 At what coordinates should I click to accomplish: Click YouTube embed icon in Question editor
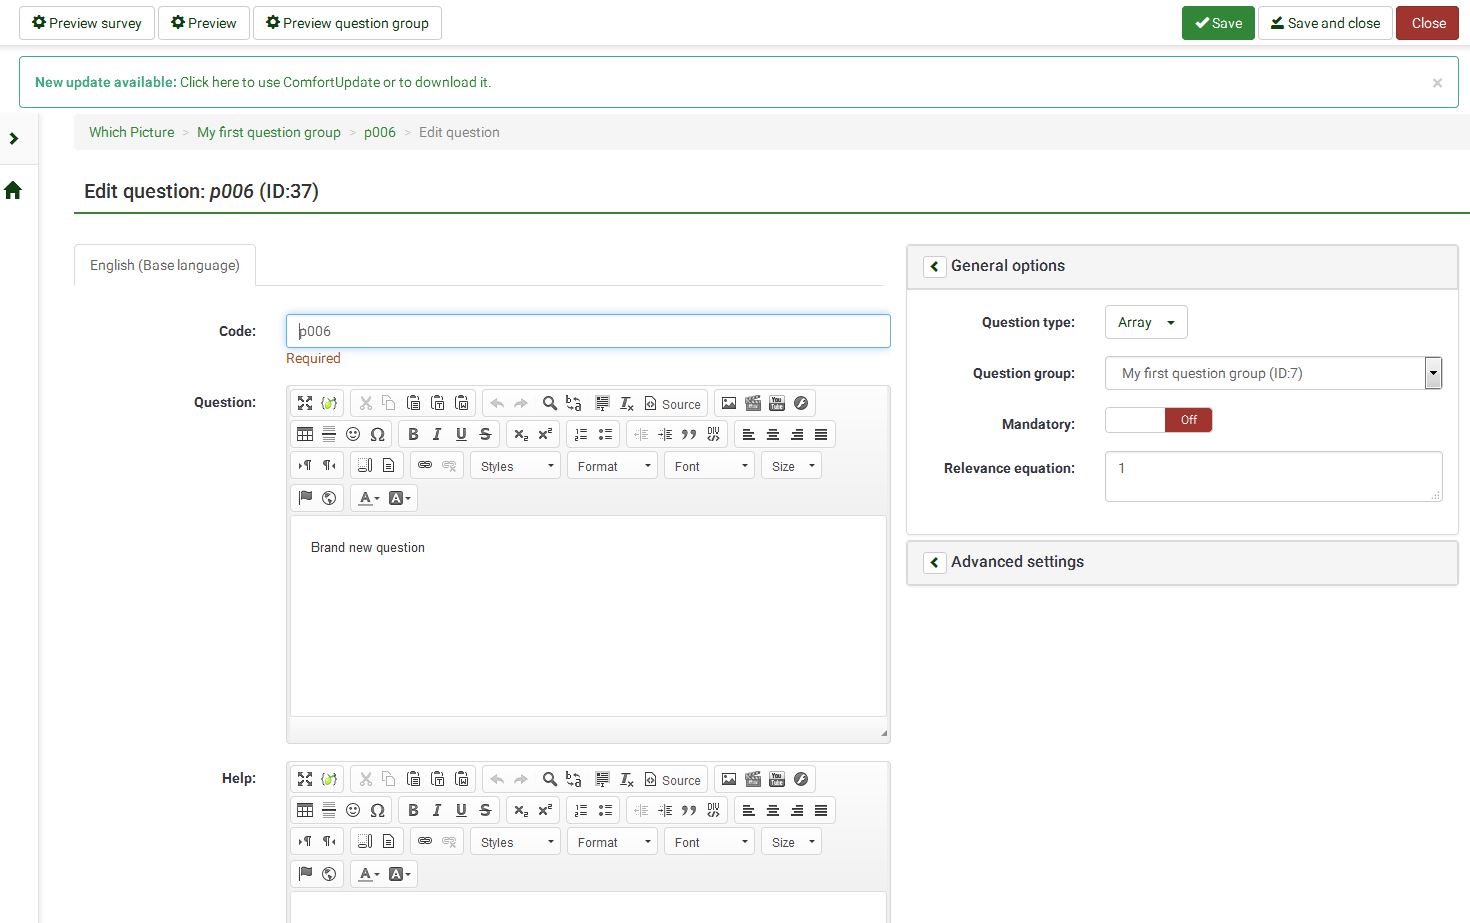click(777, 403)
